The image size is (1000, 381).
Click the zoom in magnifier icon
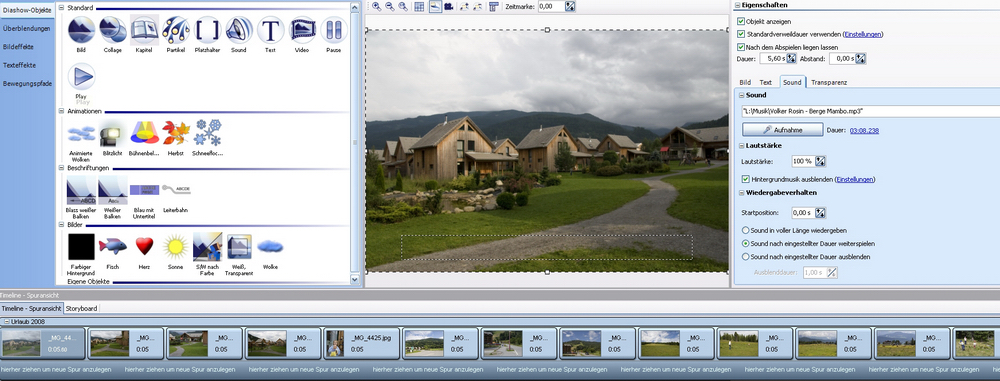[377, 6]
